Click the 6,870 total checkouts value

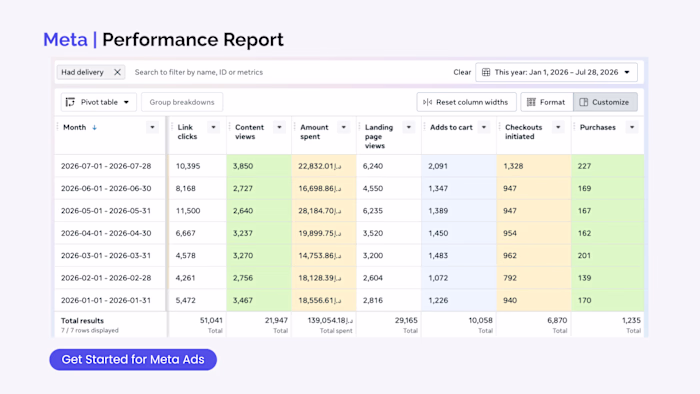point(557,320)
